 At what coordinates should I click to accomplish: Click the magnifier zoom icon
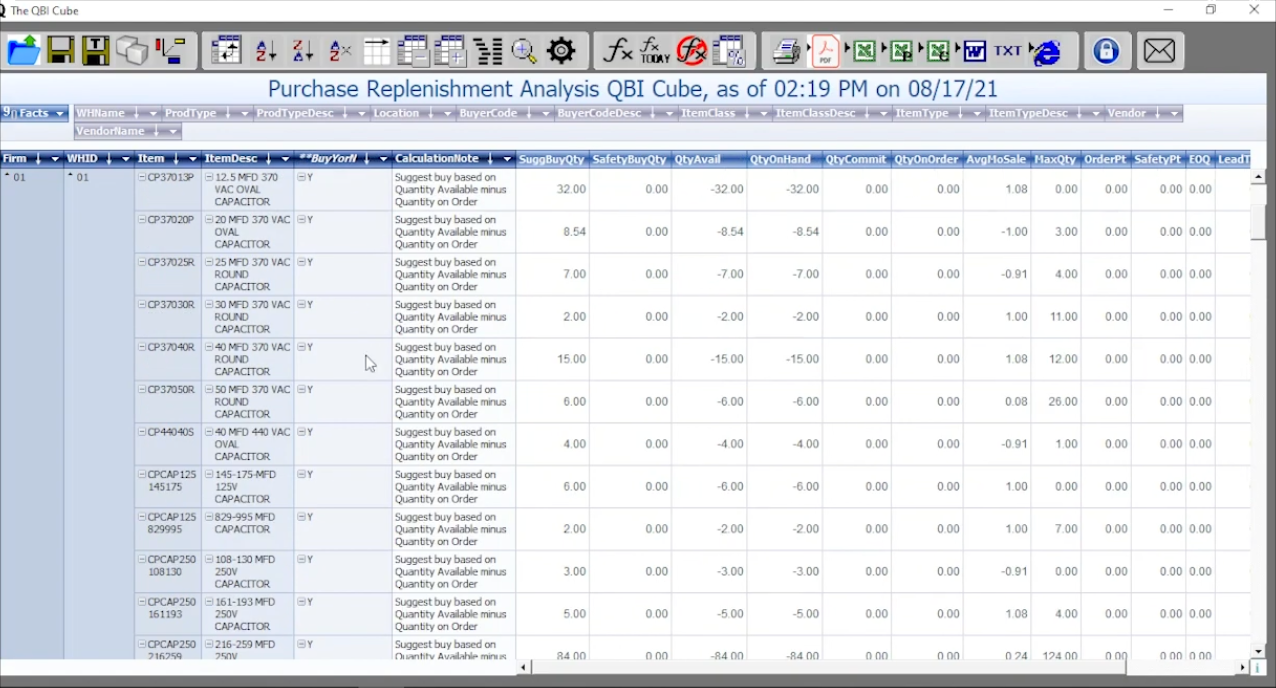pyautogui.click(x=524, y=51)
